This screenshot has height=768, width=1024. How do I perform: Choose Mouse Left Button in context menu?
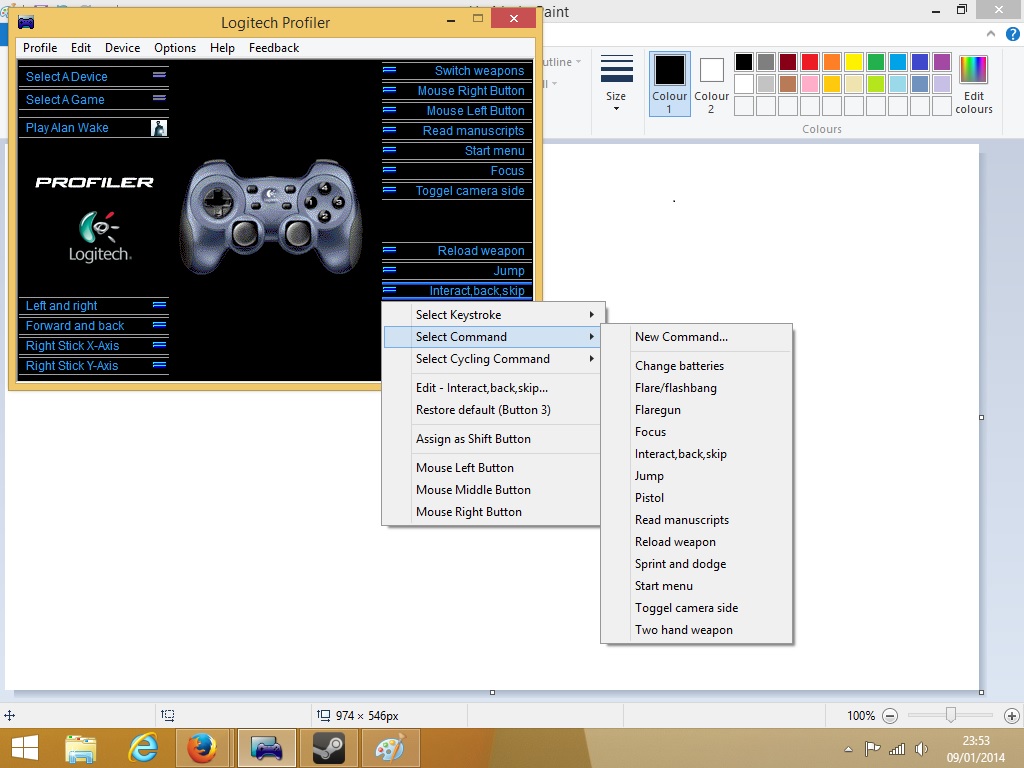[x=492, y=468]
